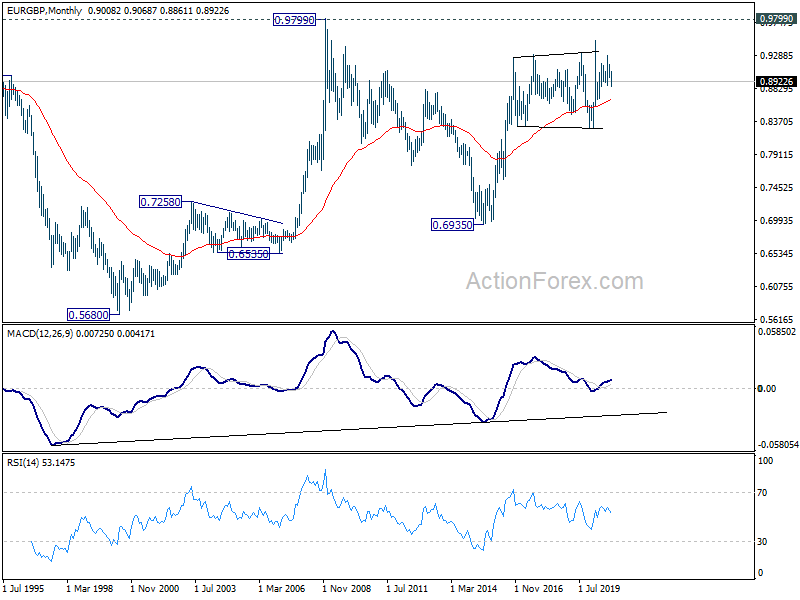Image resolution: width=800 pixels, height=600 pixels.
Task: Click the 0.97990 tag on price axis
Action: pyautogui.click(x=776, y=19)
